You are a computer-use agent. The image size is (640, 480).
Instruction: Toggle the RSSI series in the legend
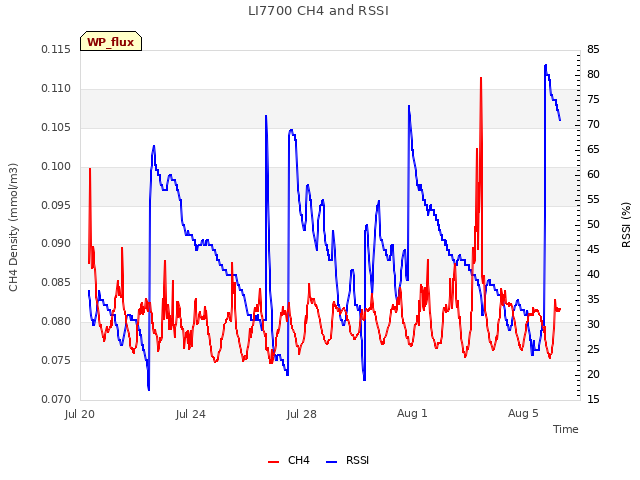347,460
